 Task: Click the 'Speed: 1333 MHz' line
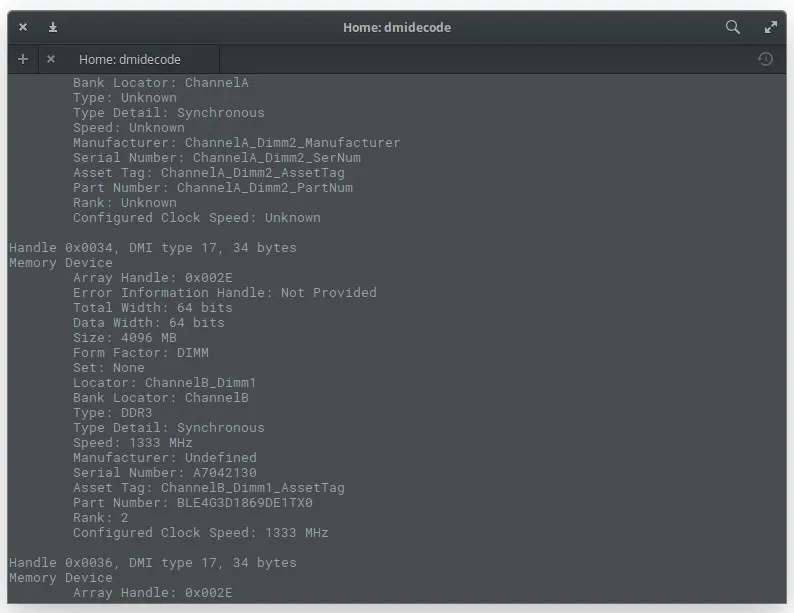click(x=133, y=442)
